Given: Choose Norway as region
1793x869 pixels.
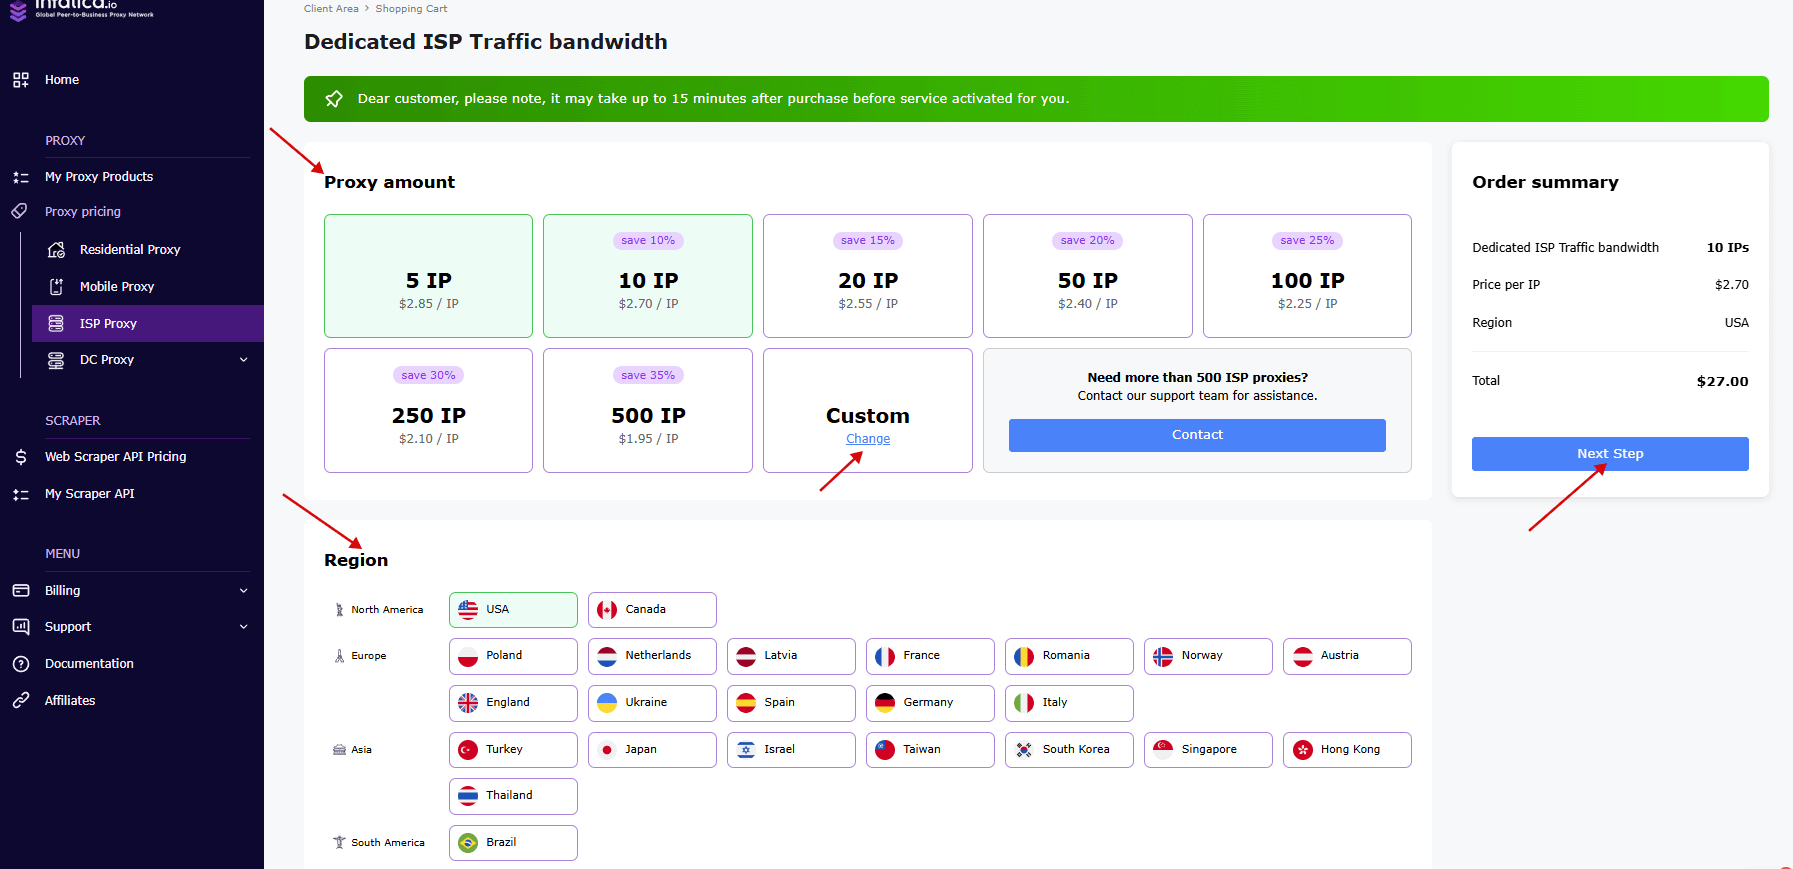Looking at the screenshot, I should pyautogui.click(x=1208, y=656).
